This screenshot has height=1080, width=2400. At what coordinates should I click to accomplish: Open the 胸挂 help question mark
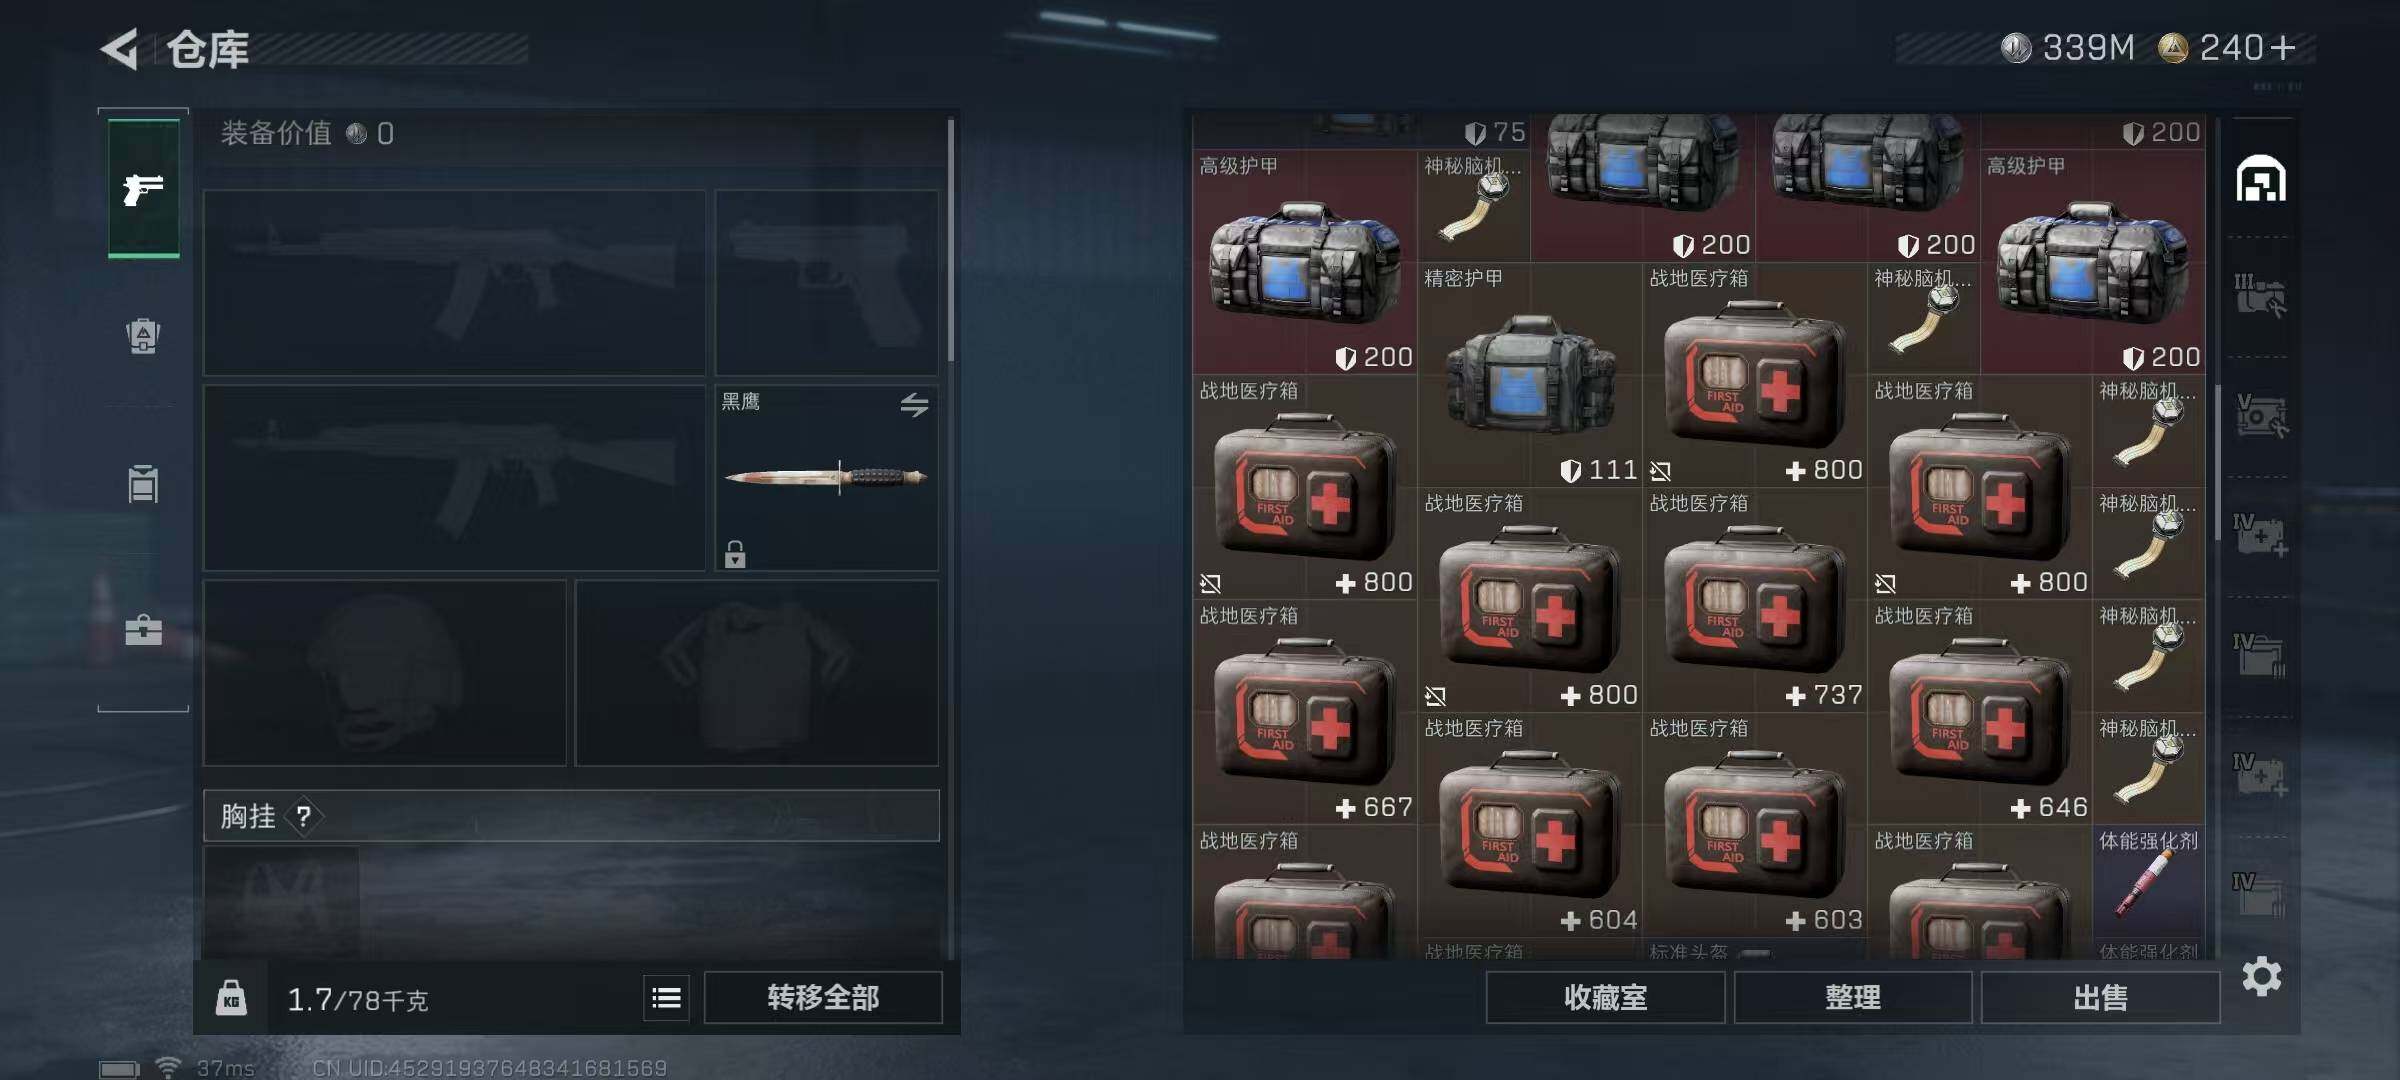coord(304,817)
